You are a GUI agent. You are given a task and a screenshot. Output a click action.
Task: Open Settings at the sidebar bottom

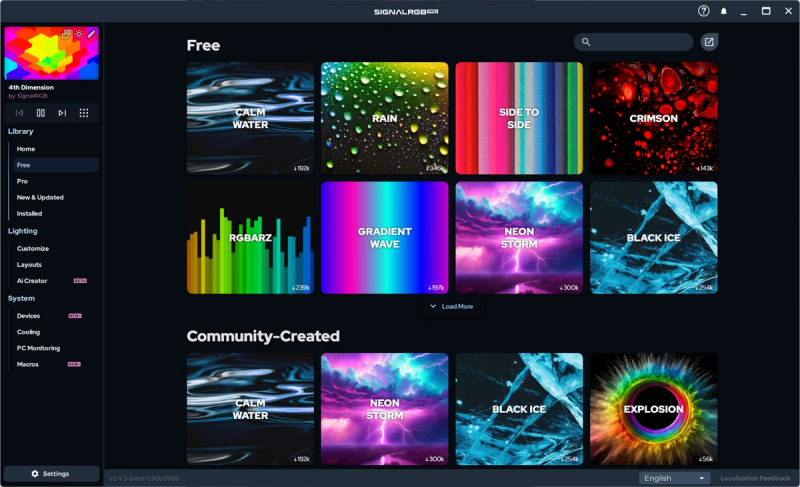pos(51,473)
